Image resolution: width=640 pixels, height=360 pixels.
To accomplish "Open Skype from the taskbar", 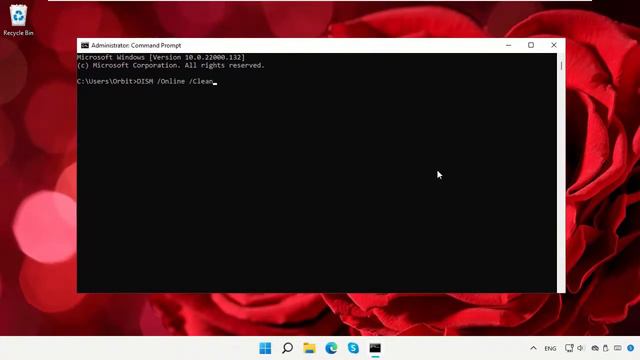I will (x=353, y=348).
